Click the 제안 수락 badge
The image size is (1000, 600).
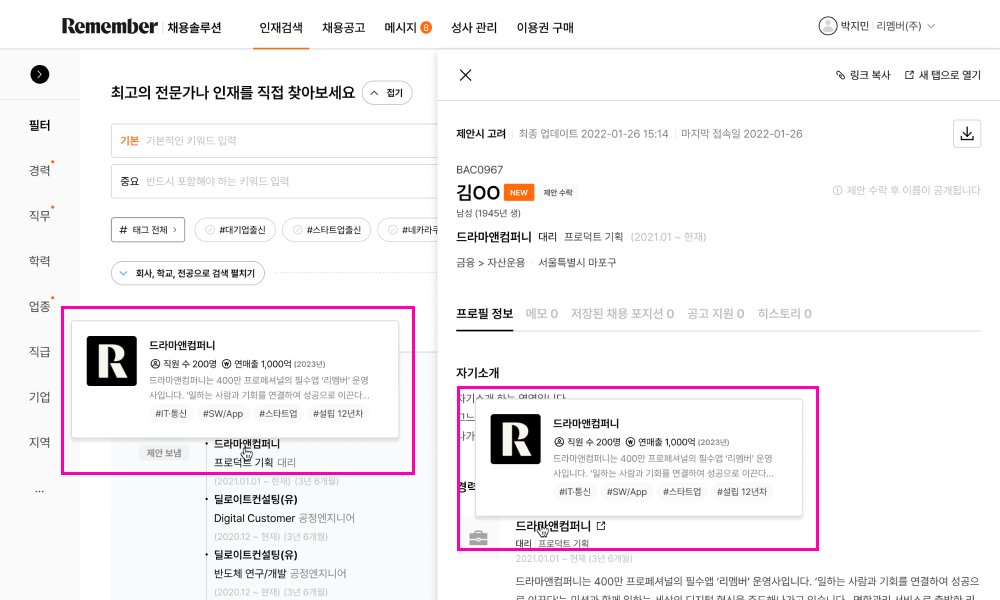point(558,193)
